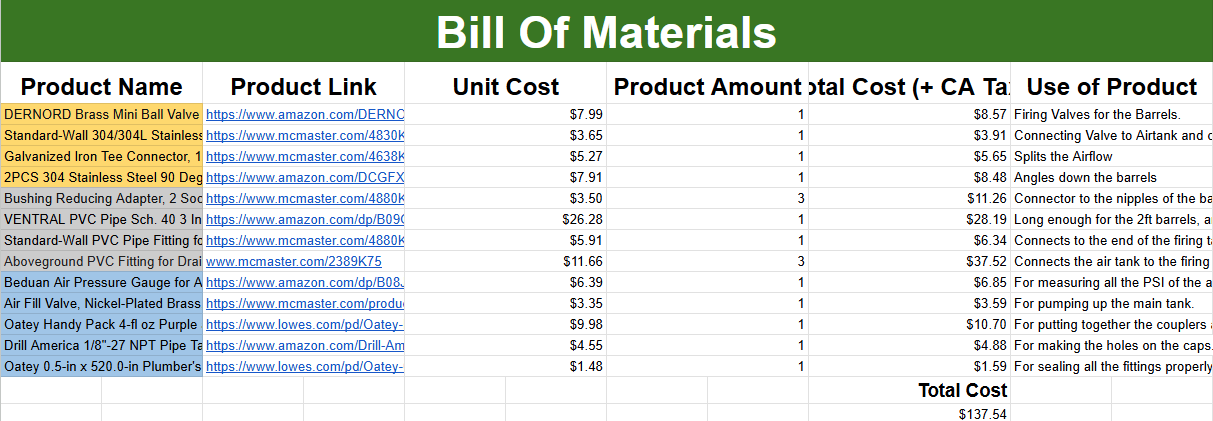The image size is (1213, 421).
Task: Select the $37.52 total cost cell
Action: point(909,262)
